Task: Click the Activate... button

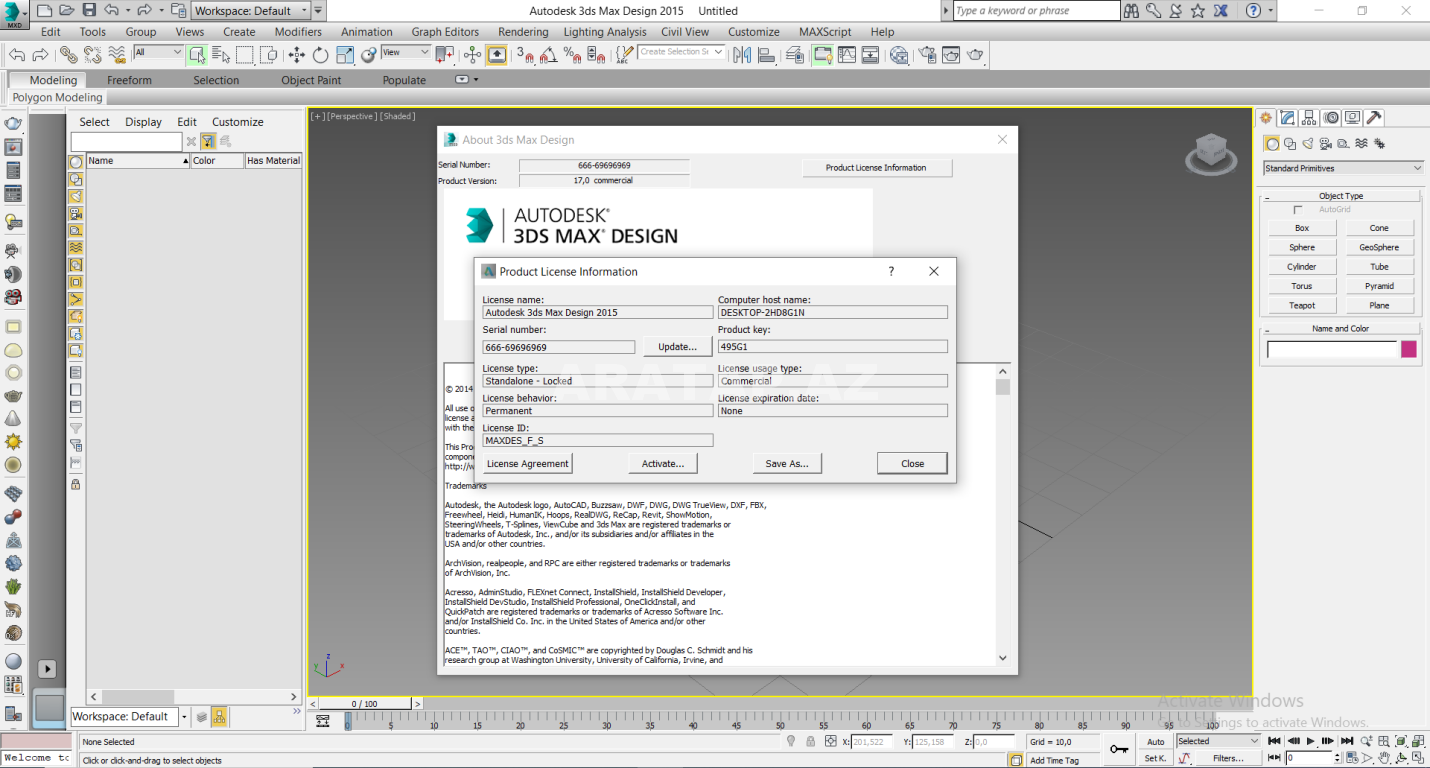Action: pos(663,463)
